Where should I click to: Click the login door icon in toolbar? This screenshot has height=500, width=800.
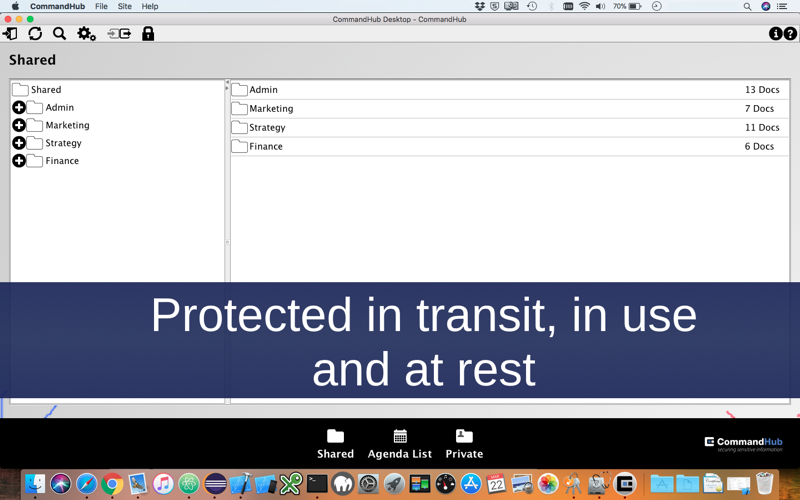(10, 34)
